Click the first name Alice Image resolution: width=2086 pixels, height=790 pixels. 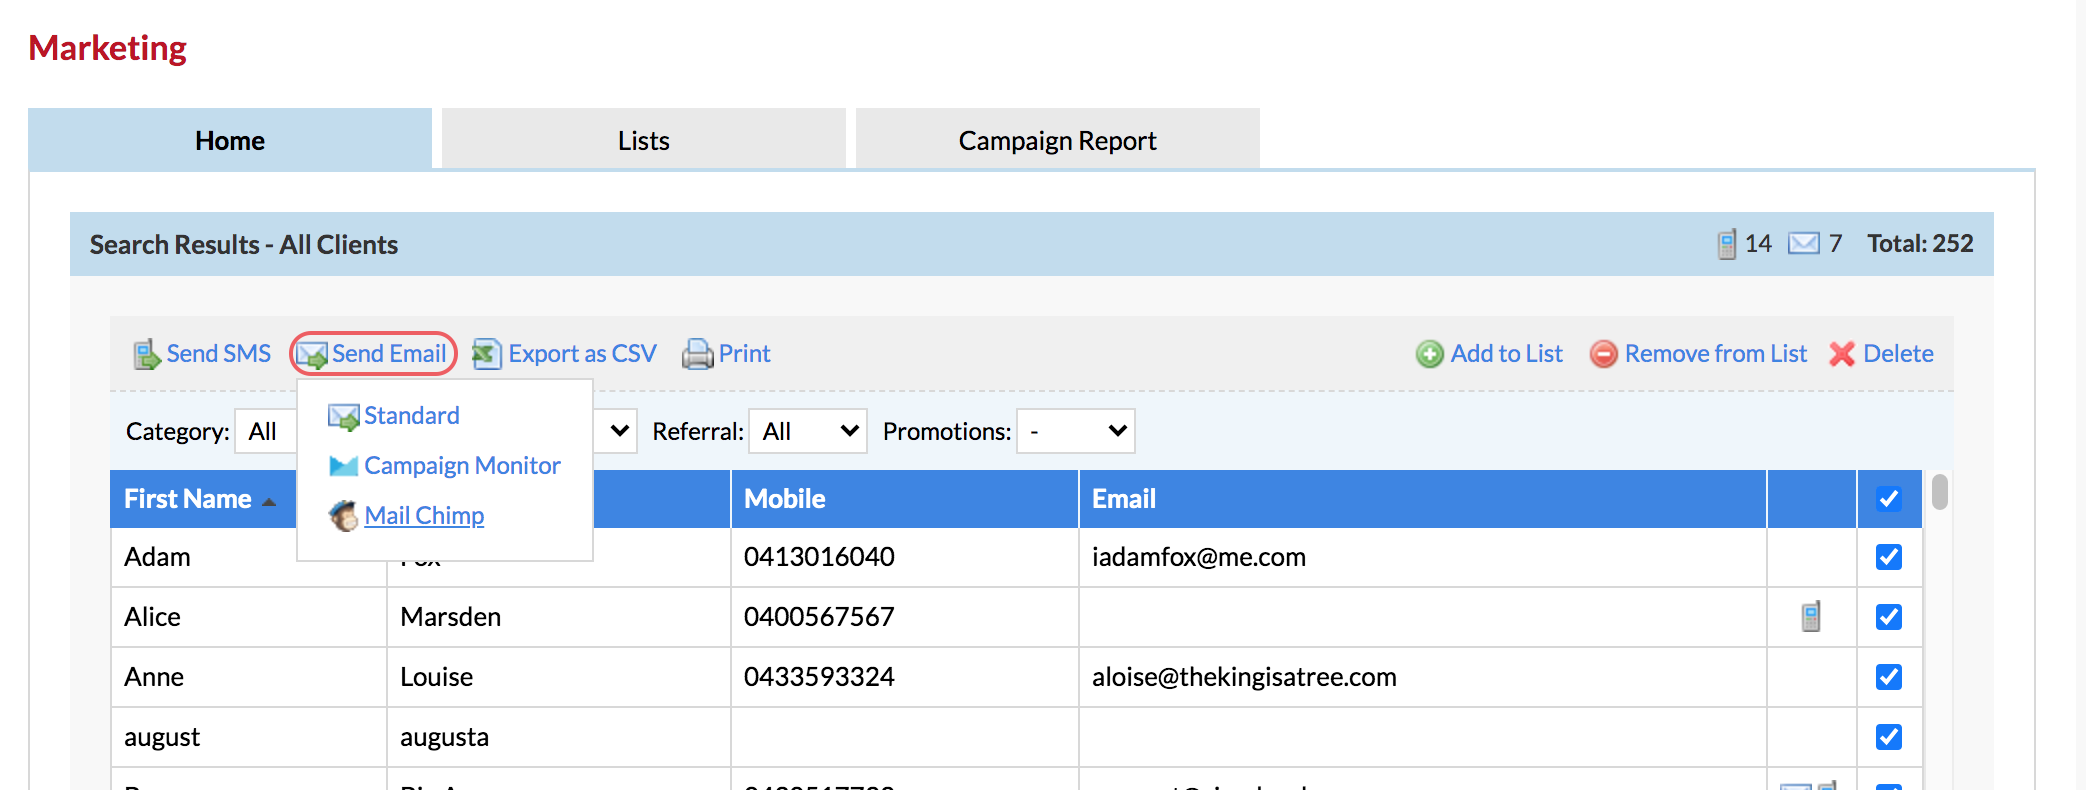pos(152,617)
